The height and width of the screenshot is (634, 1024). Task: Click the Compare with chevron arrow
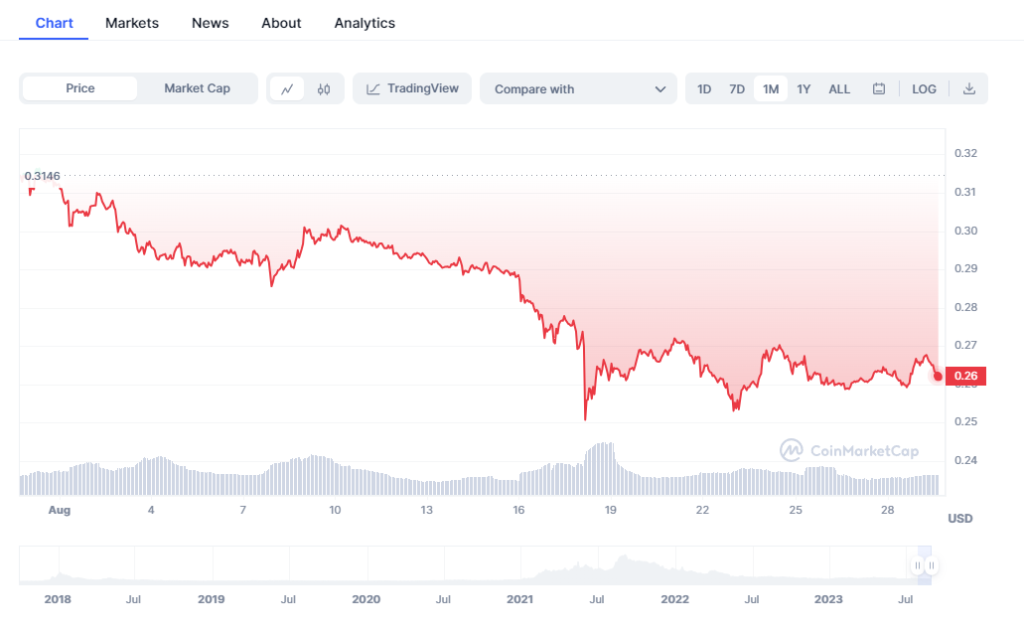pyautogui.click(x=660, y=89)
